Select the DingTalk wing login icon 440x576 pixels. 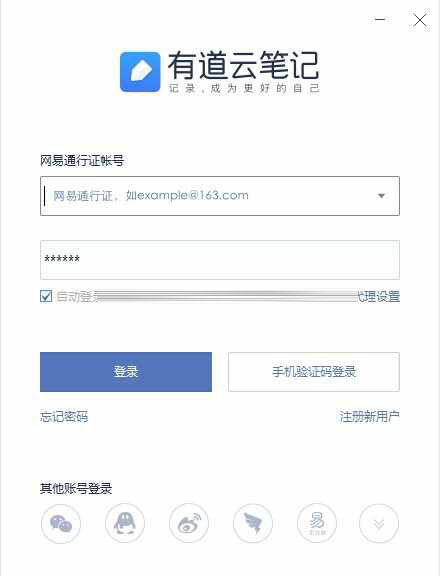(x=253, y=523)
